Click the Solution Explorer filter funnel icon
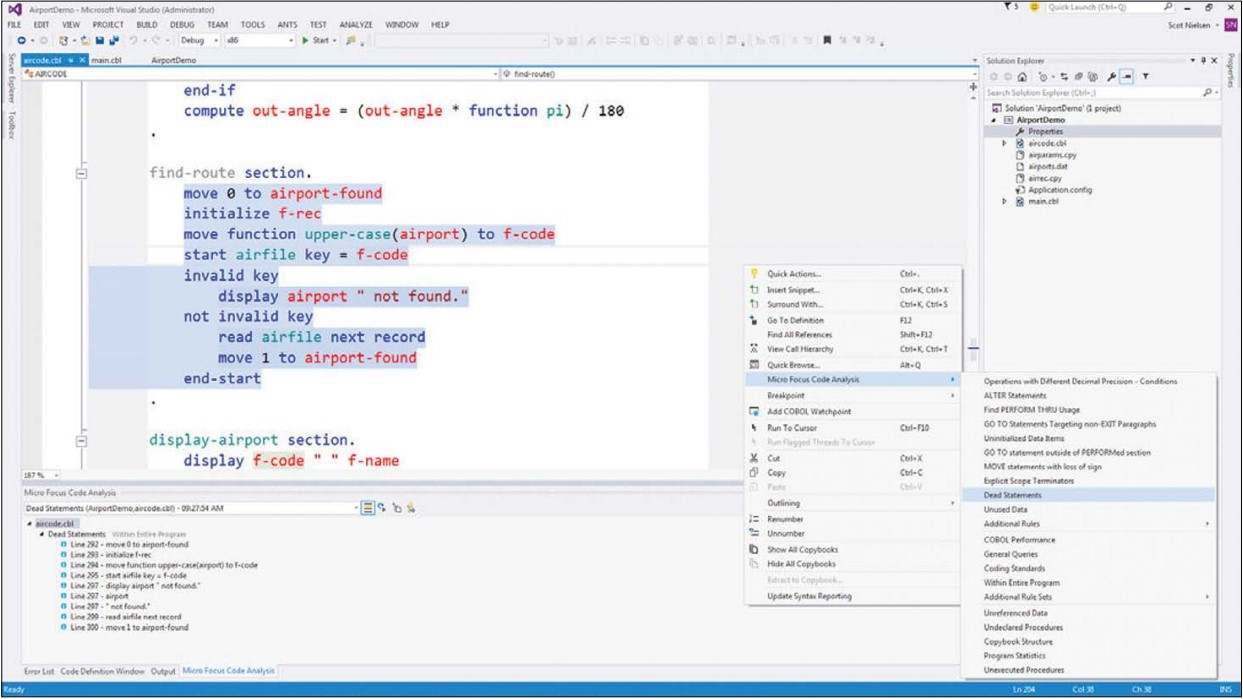This screenshot has height=699, width=1243. pos(1145,76)
